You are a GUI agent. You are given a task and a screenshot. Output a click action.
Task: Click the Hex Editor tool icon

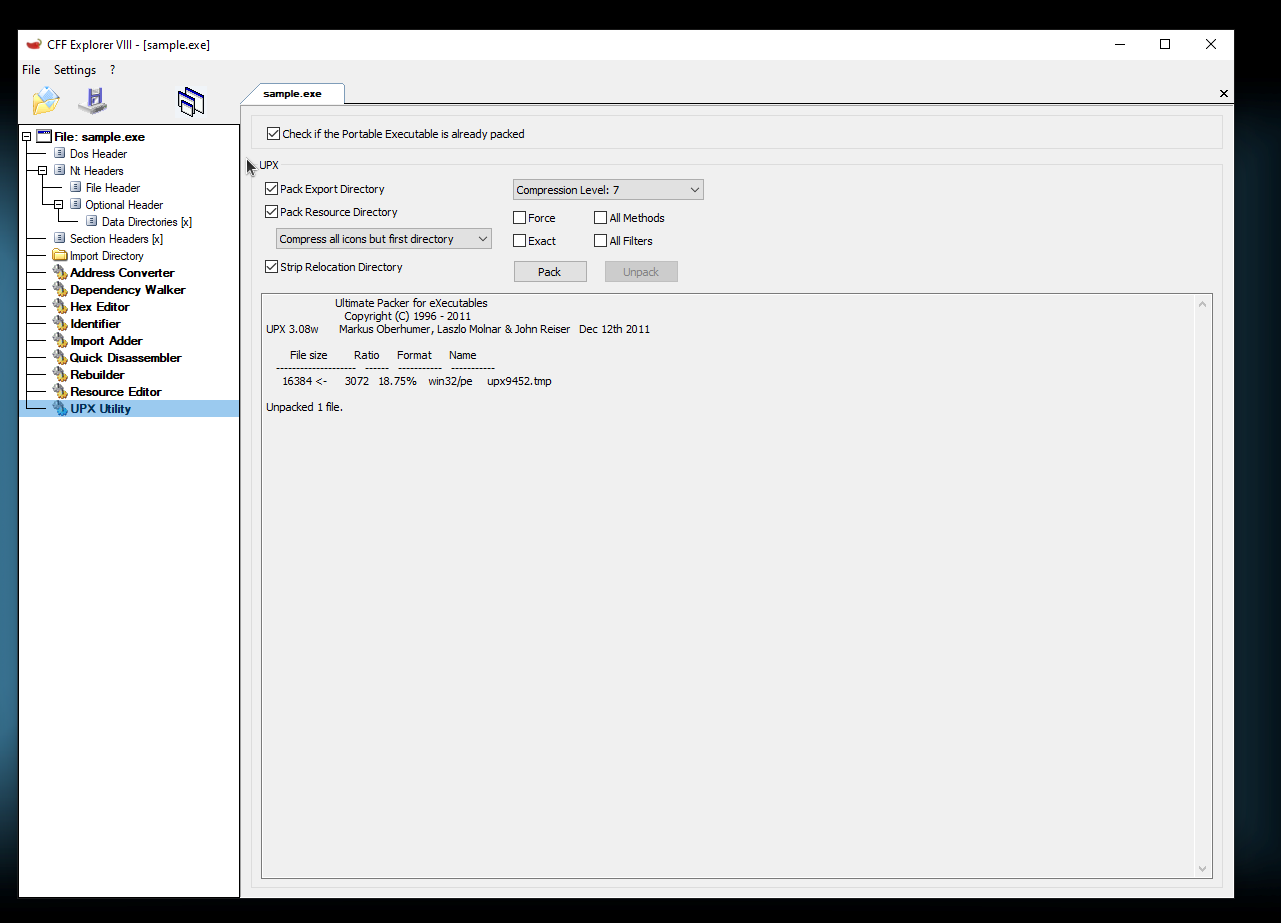pyautogui.click(x=60, y=307)
